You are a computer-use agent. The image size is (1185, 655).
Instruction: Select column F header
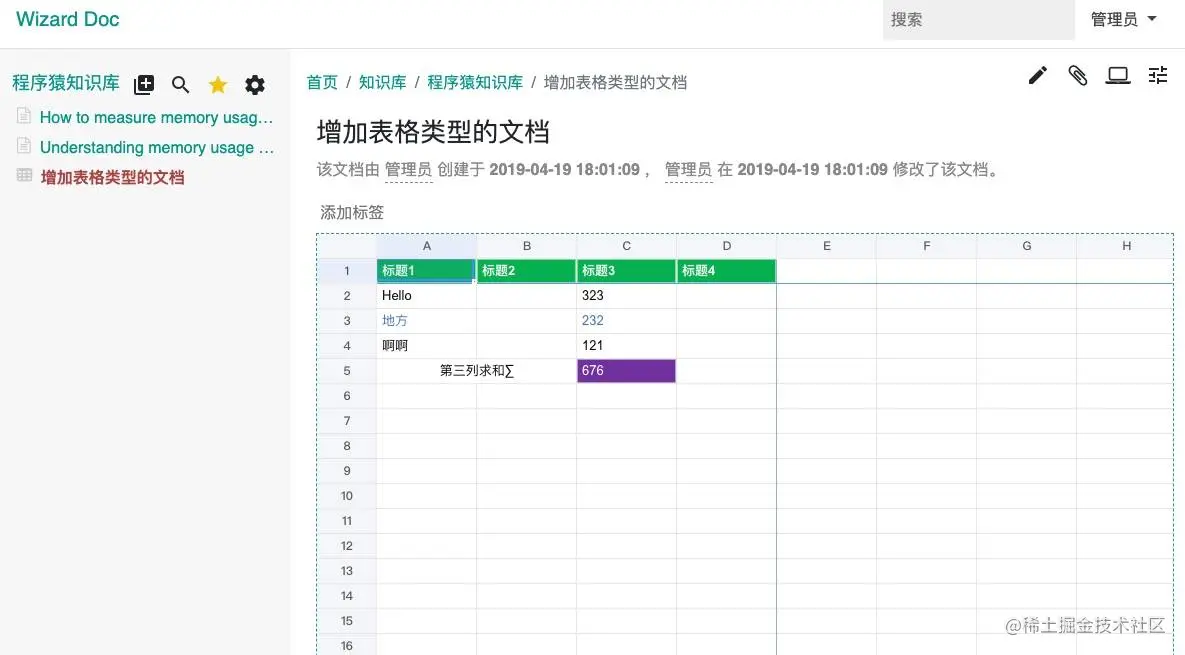[927, 246]
